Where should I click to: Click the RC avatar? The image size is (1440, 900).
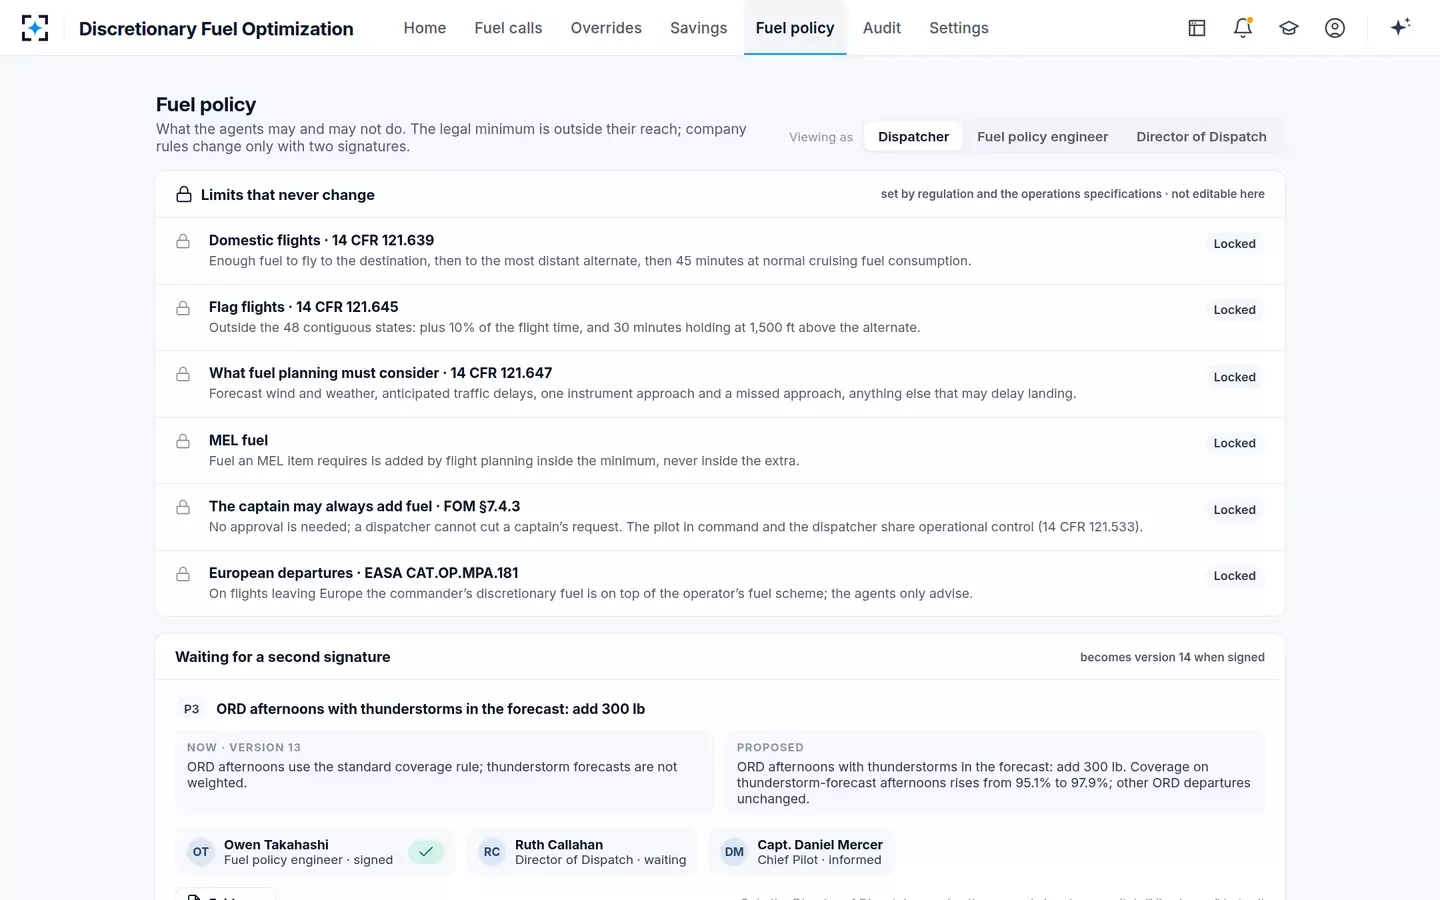[492, 852]
